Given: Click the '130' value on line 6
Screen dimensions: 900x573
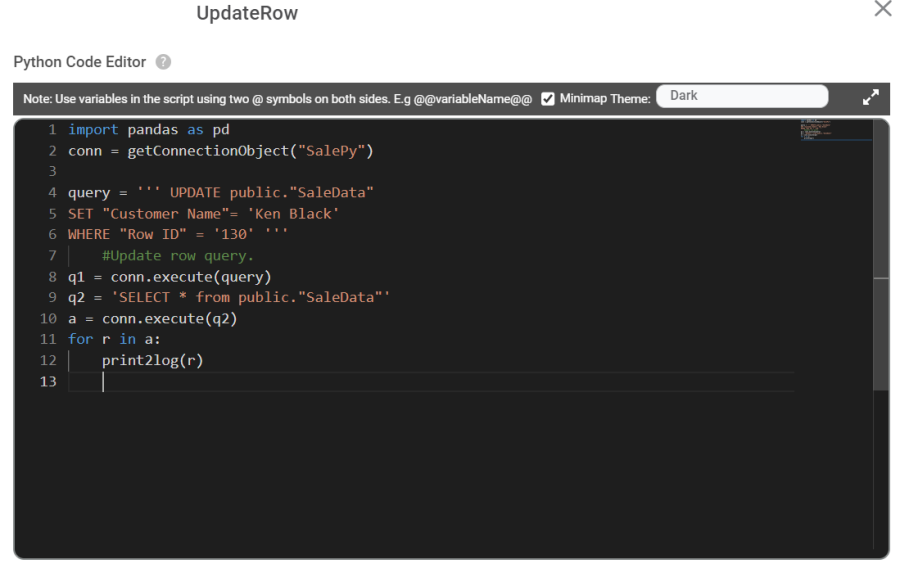Looking at the screenshot, I should coord(234,234).
